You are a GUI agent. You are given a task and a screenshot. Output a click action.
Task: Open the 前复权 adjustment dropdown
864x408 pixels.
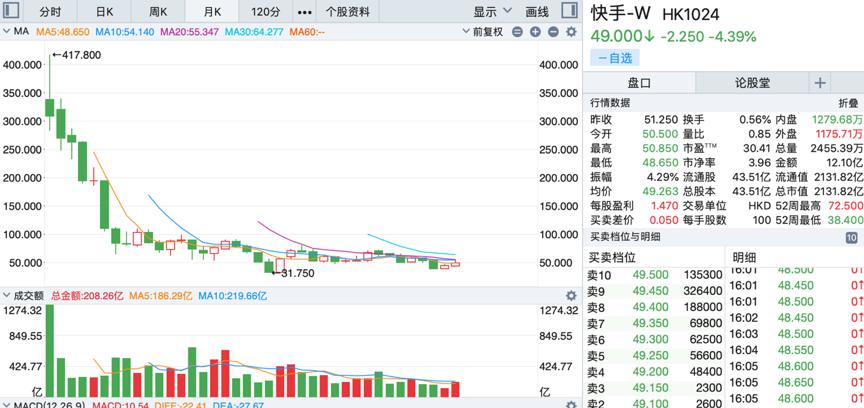(483, 32)
